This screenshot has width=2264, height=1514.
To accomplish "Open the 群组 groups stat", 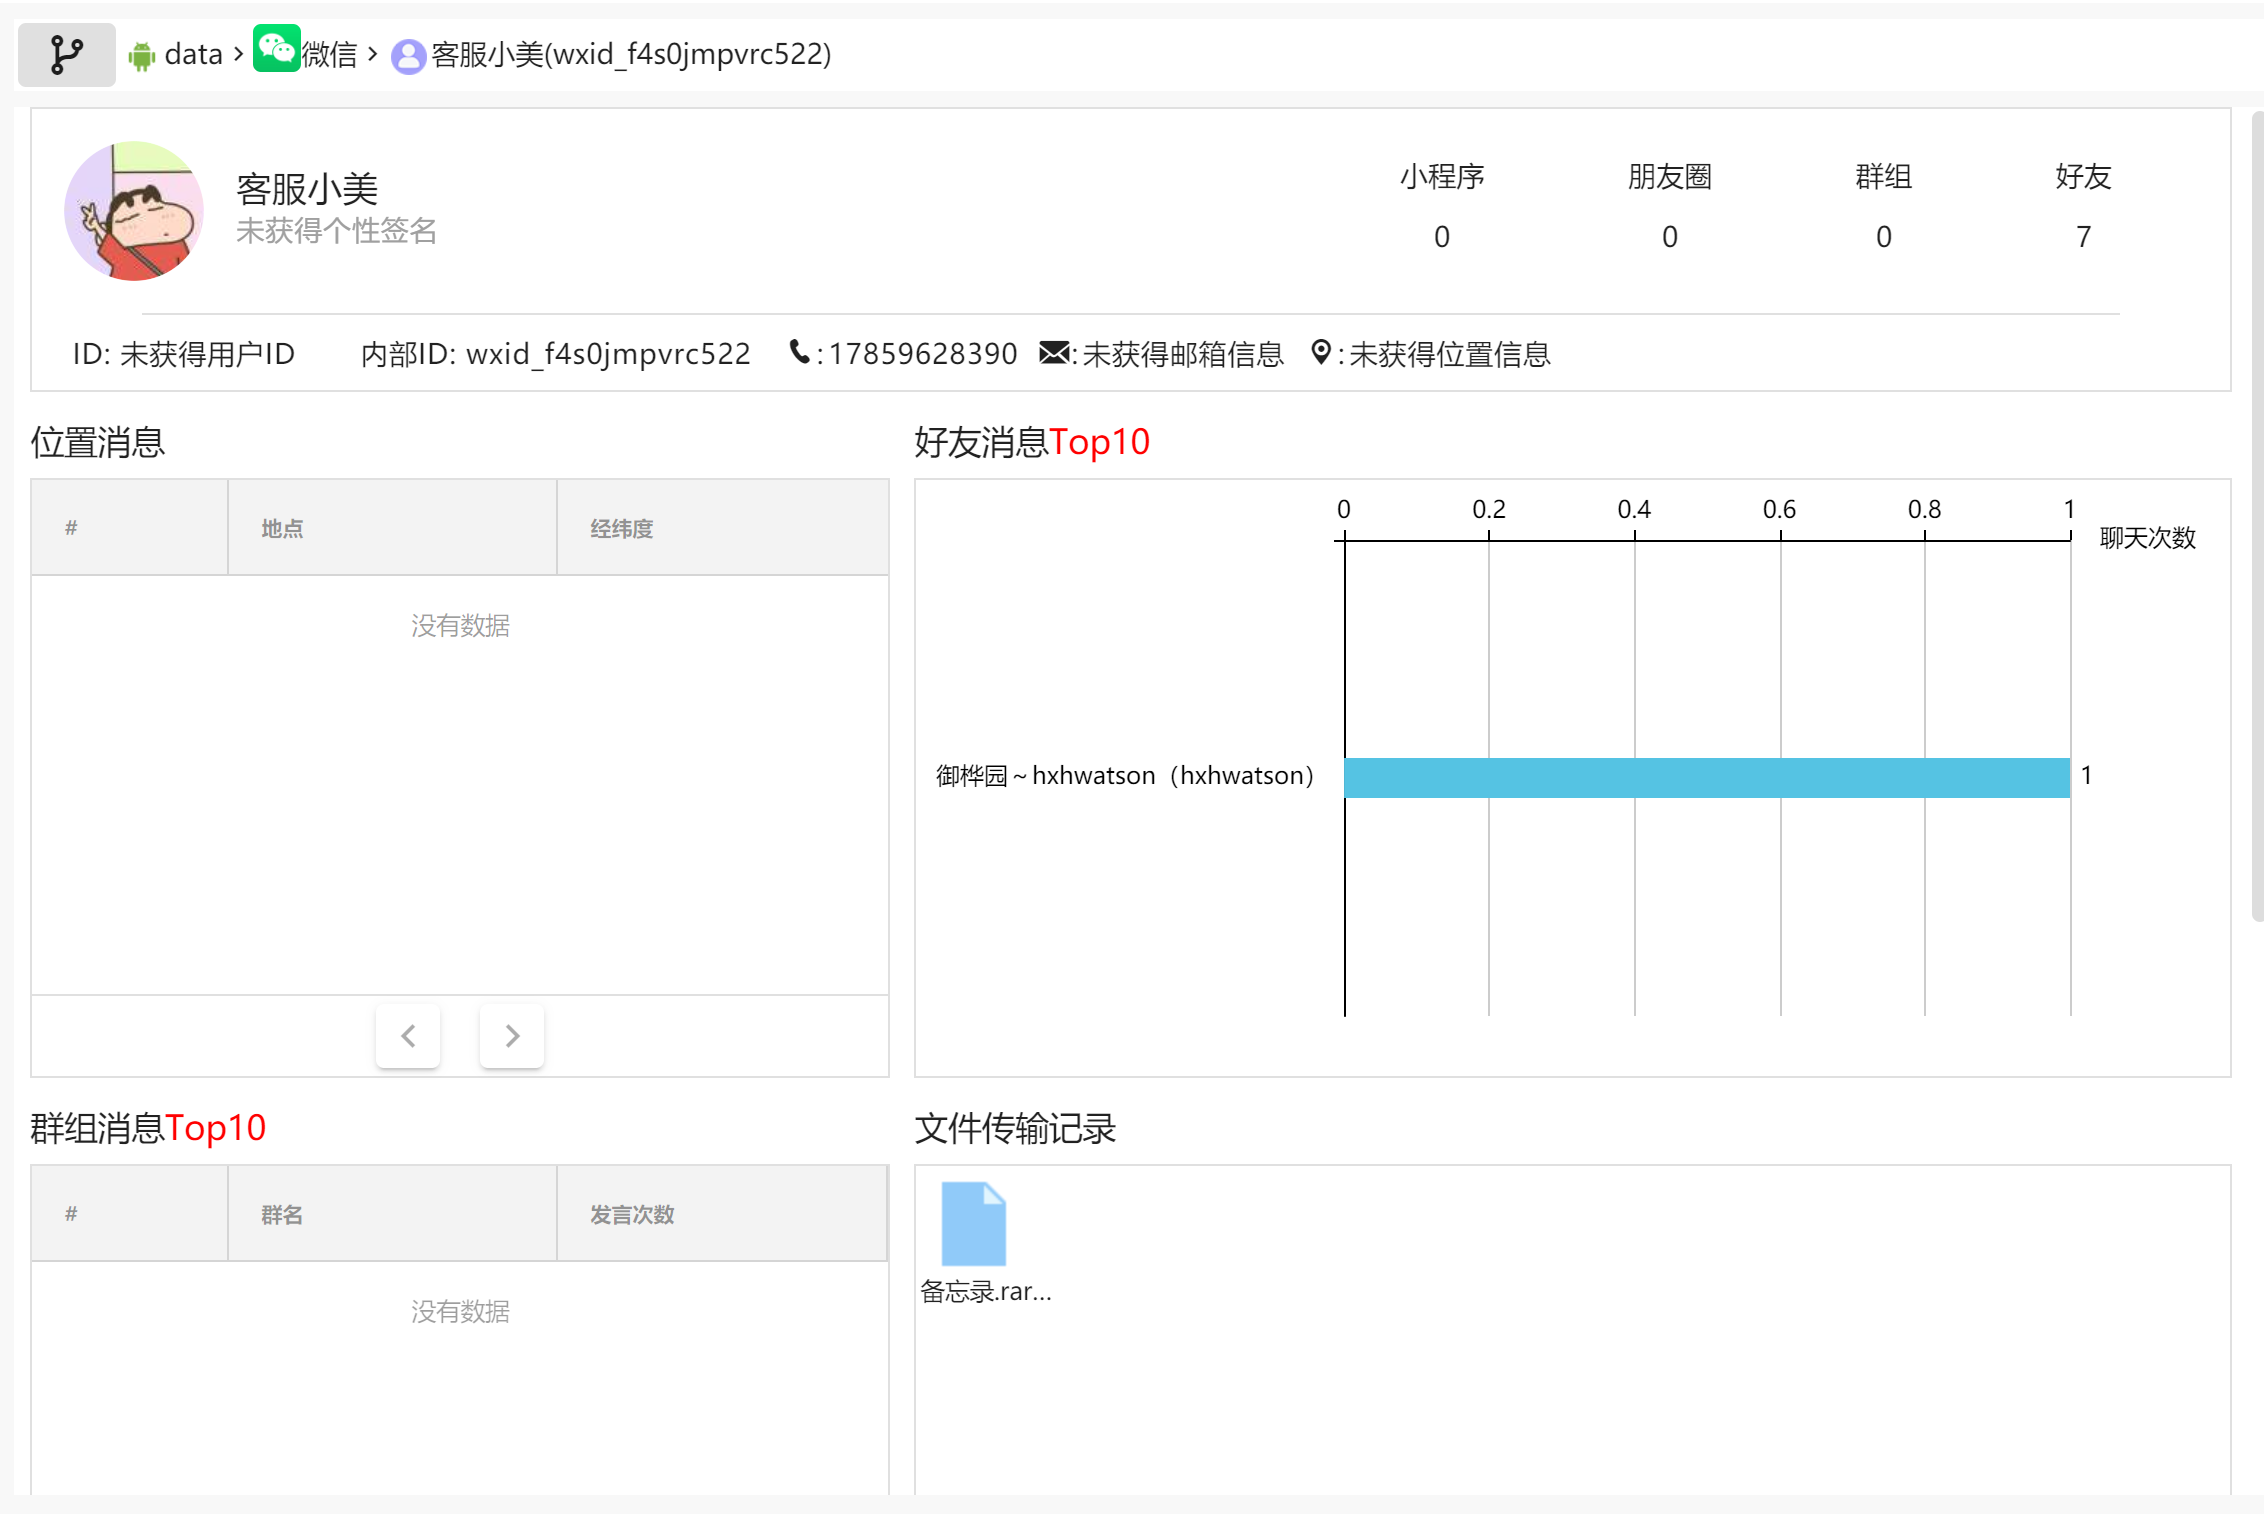I will tap(1883, 178).
